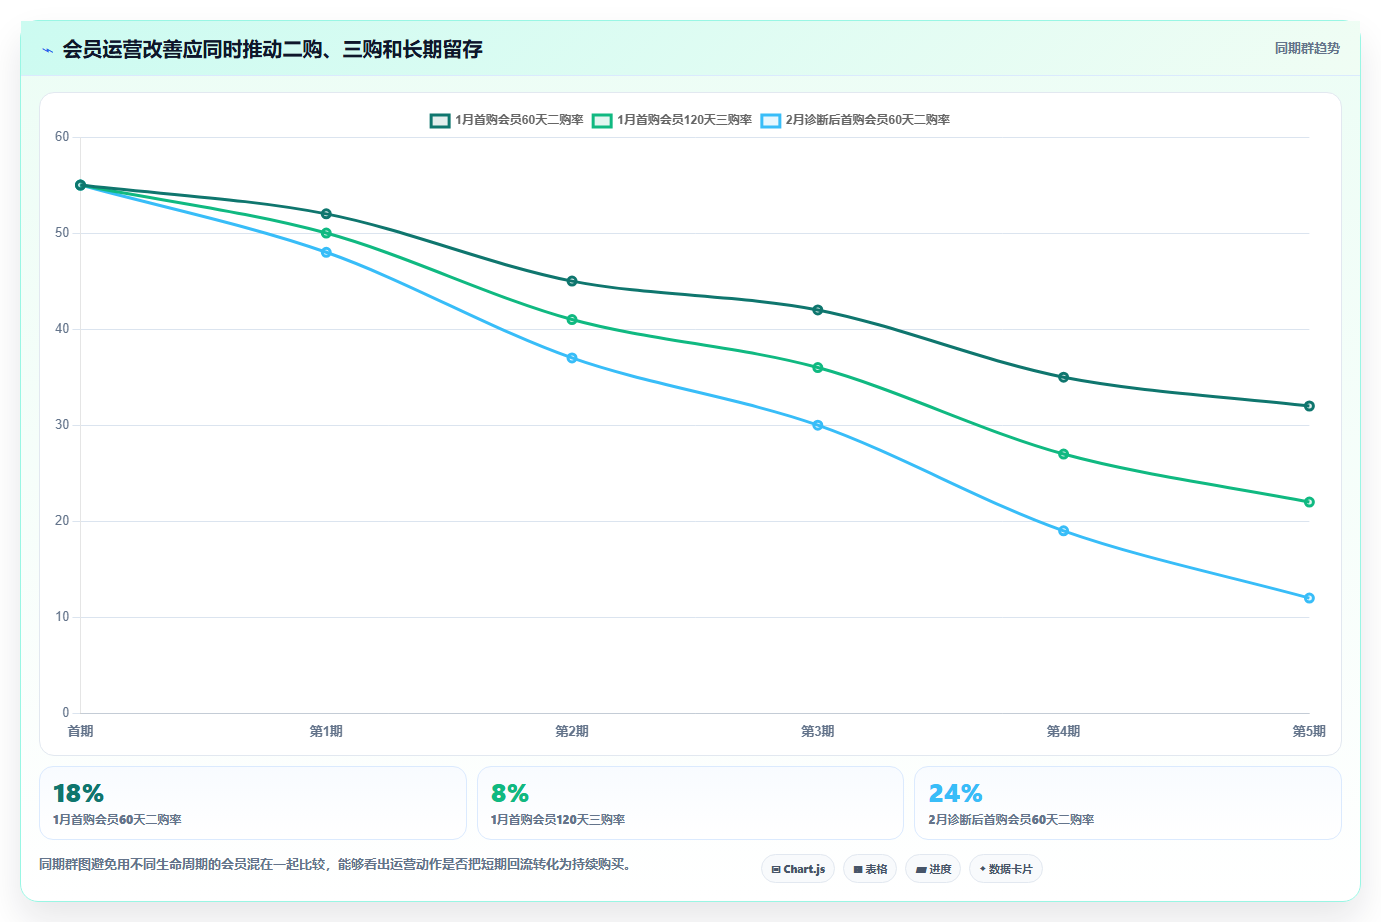Viewport: 1381px width, 922px height.
Task: Click blue data point at 第1期
Action: click(x=326, y=252)
